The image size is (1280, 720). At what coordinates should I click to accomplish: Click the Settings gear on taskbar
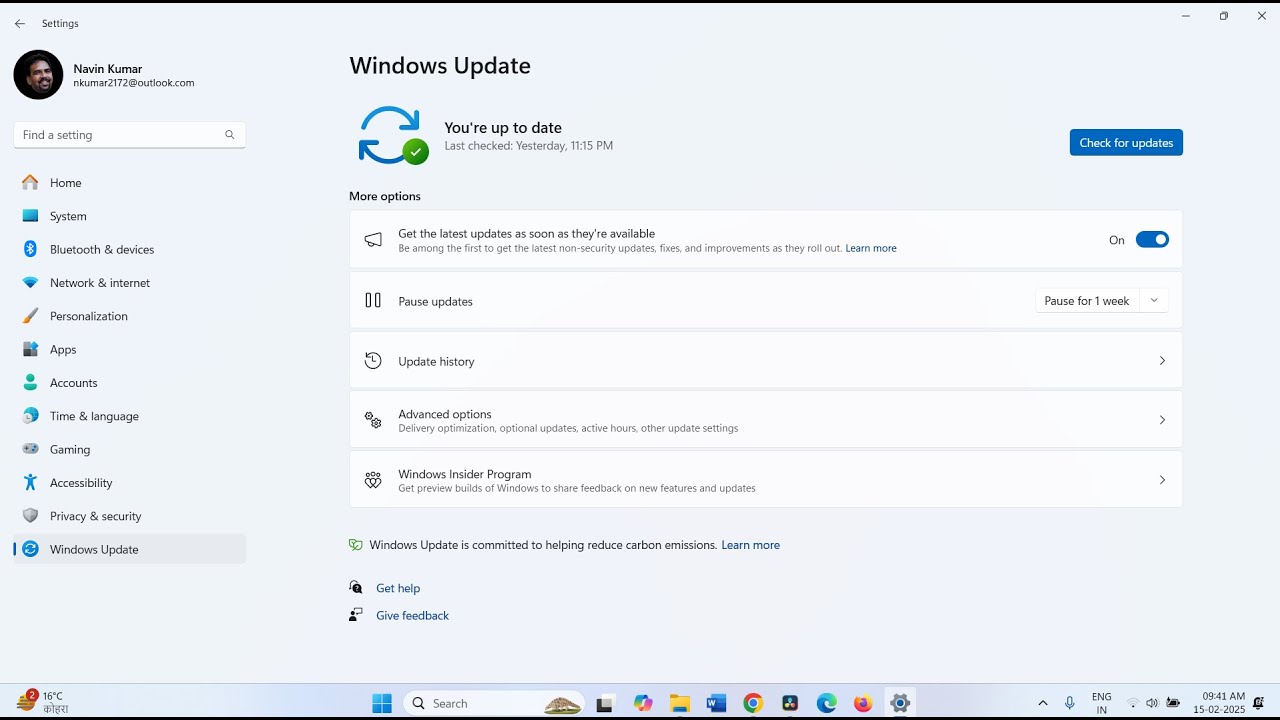[900, 703]
